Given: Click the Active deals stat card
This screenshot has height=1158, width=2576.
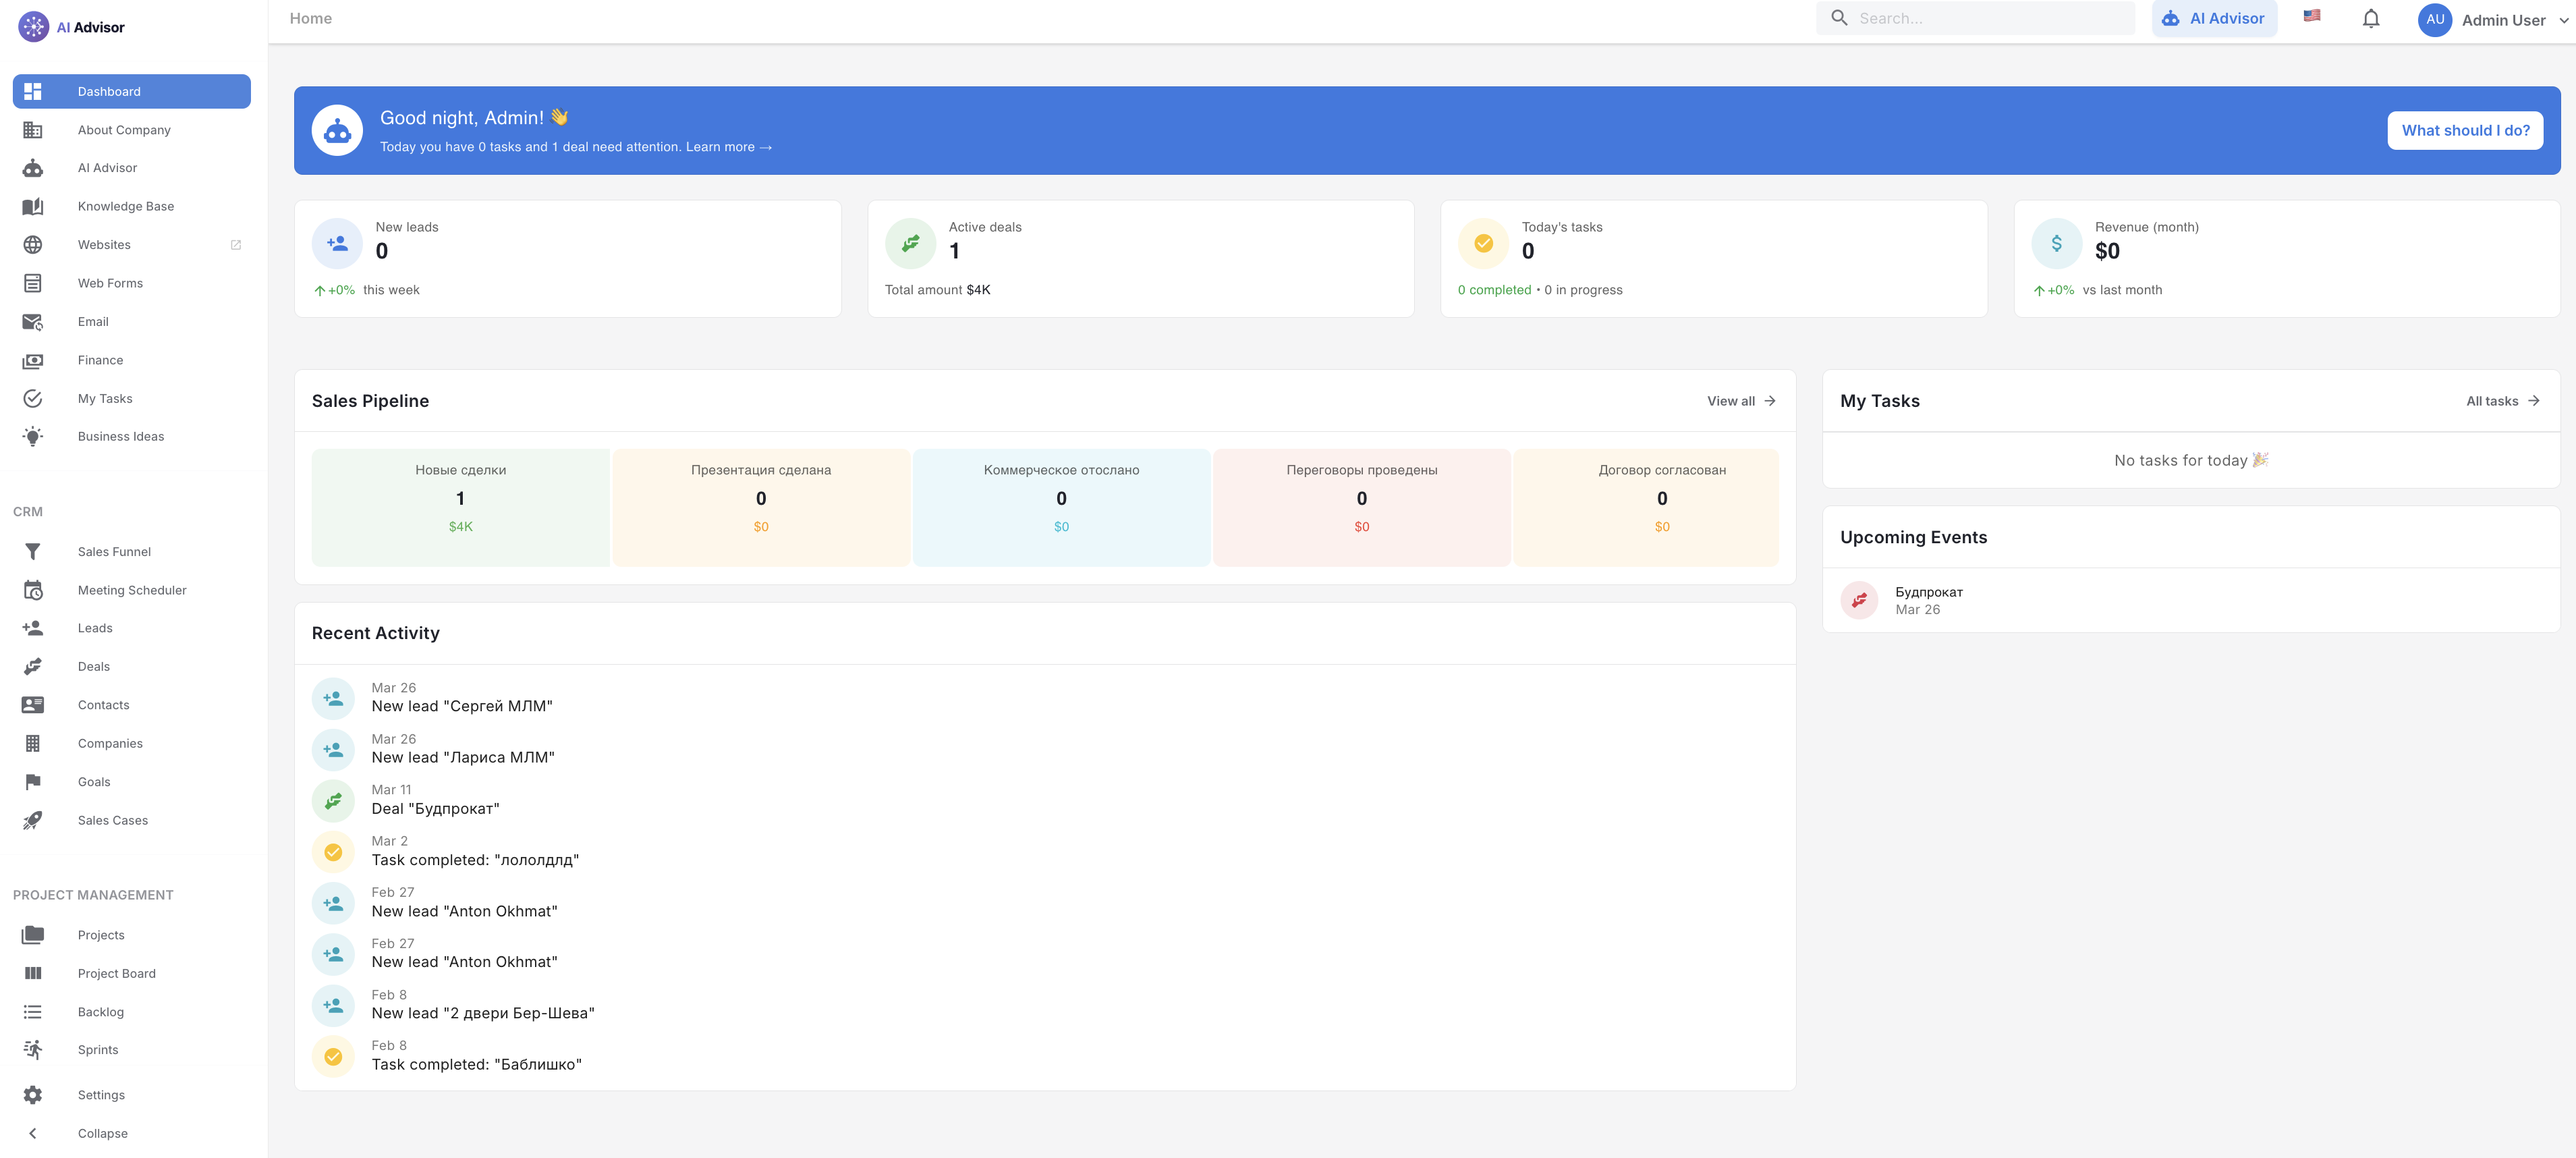Looking at the screenshot, I should (x=1141, y=259).
